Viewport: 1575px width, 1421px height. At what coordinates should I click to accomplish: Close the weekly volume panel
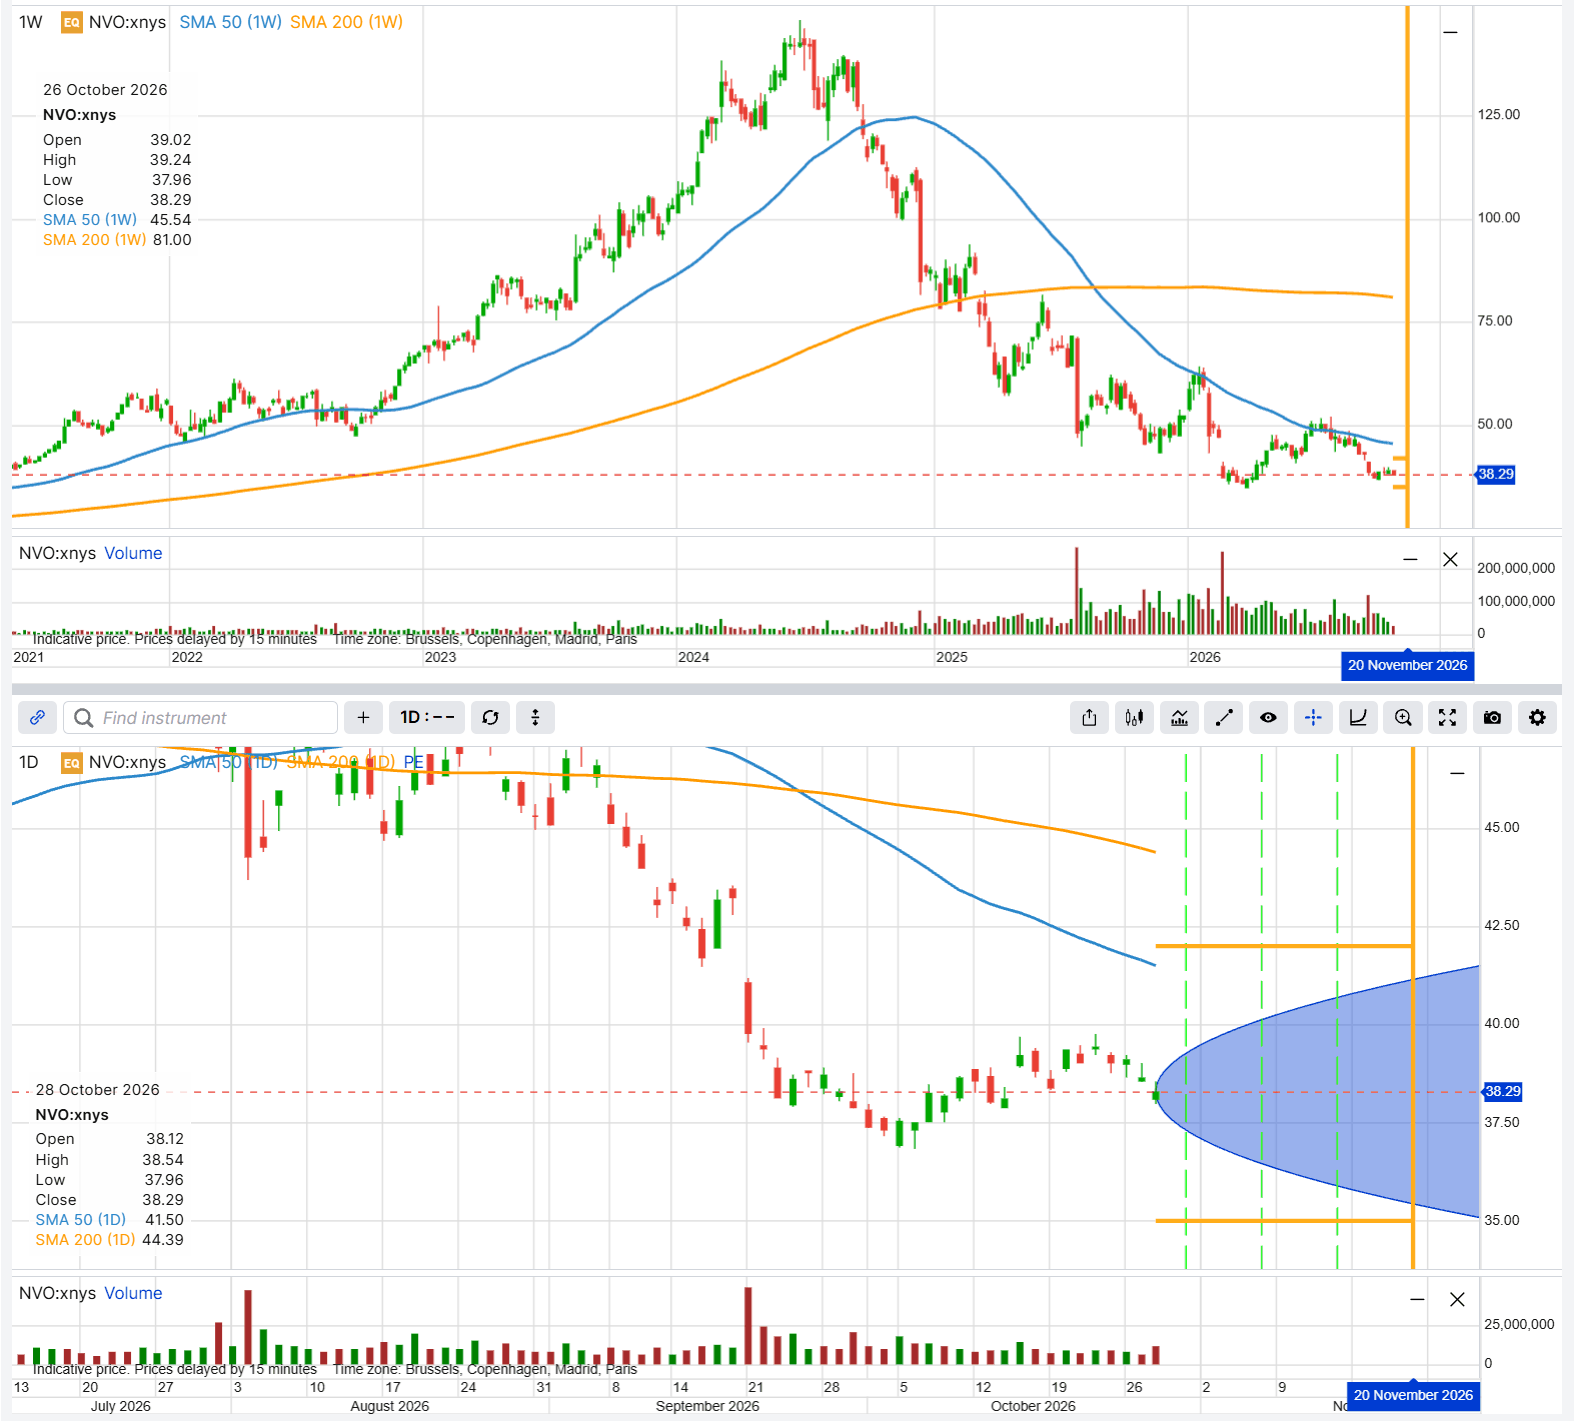click(1450, 559)
